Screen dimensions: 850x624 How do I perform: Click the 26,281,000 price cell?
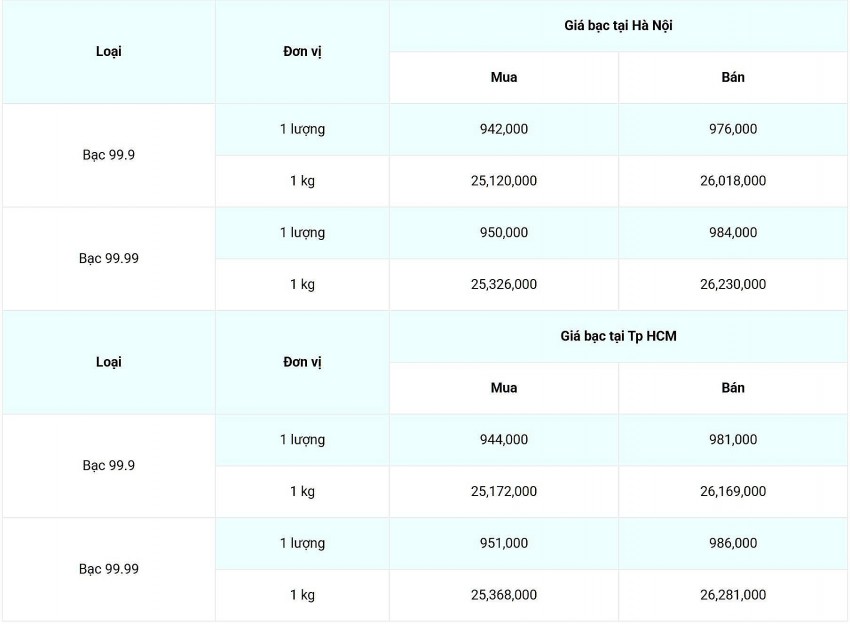click(x=733, y=595)
